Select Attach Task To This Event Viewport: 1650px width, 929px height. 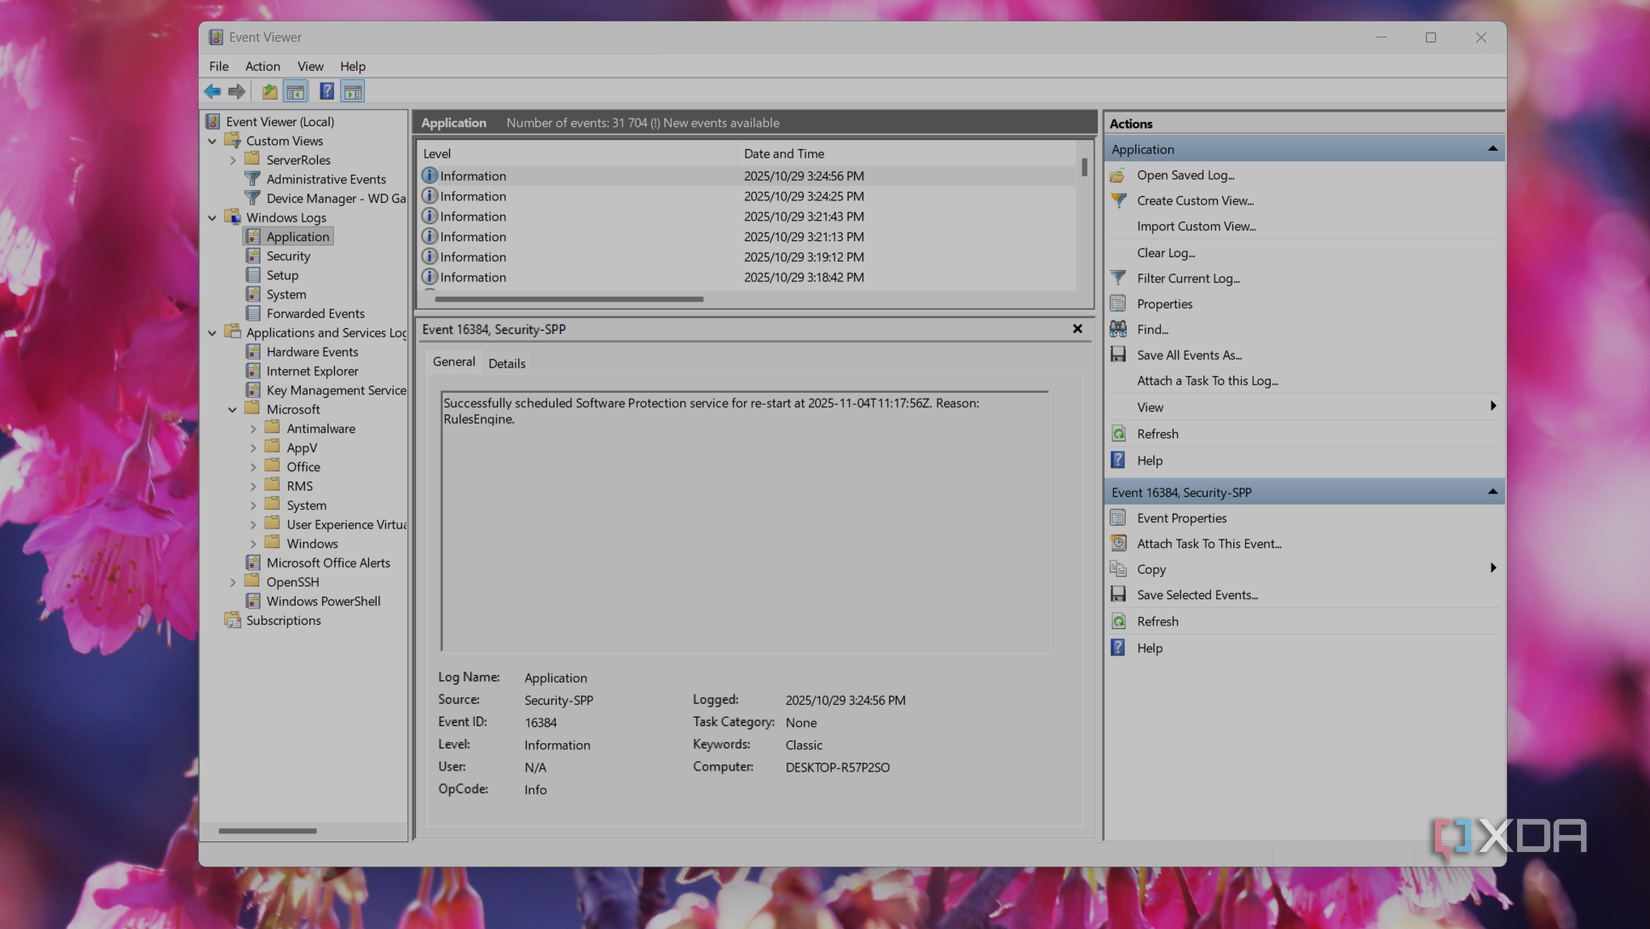(1209, 543)
